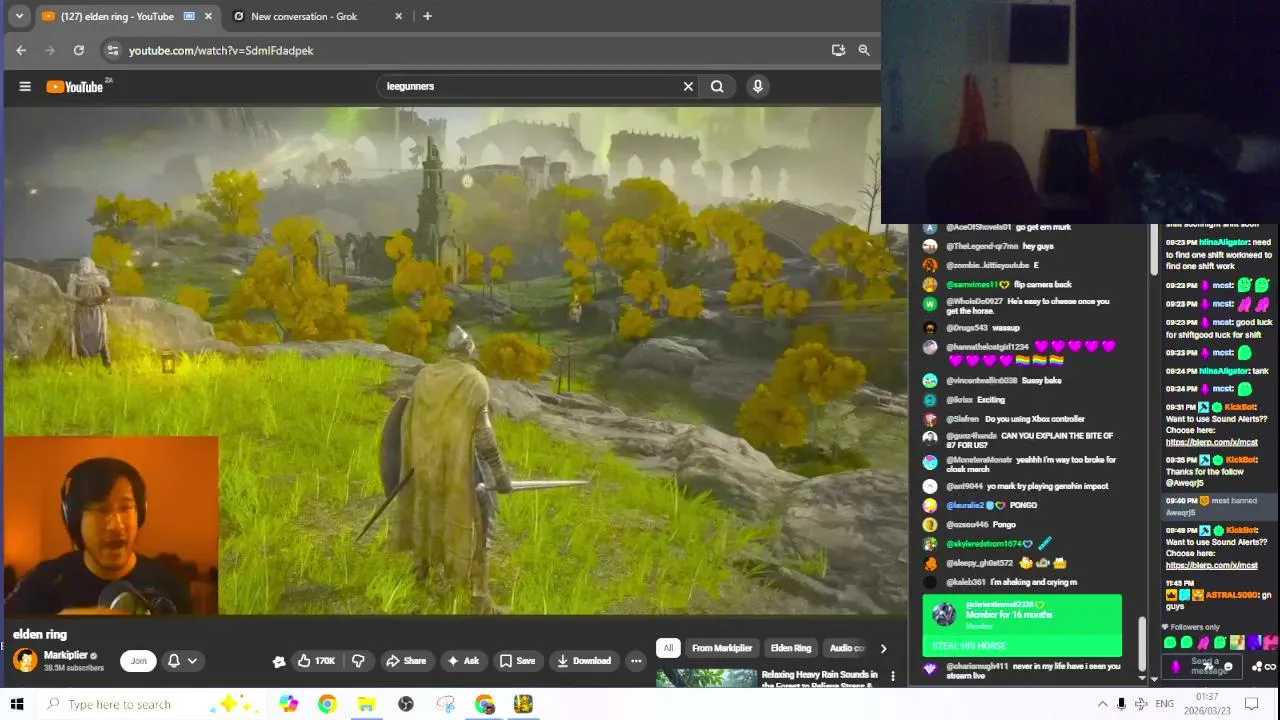This screenshot has height=720, width=1280.
Task: Show hidden system tray icons
Action: point(1102,704)
